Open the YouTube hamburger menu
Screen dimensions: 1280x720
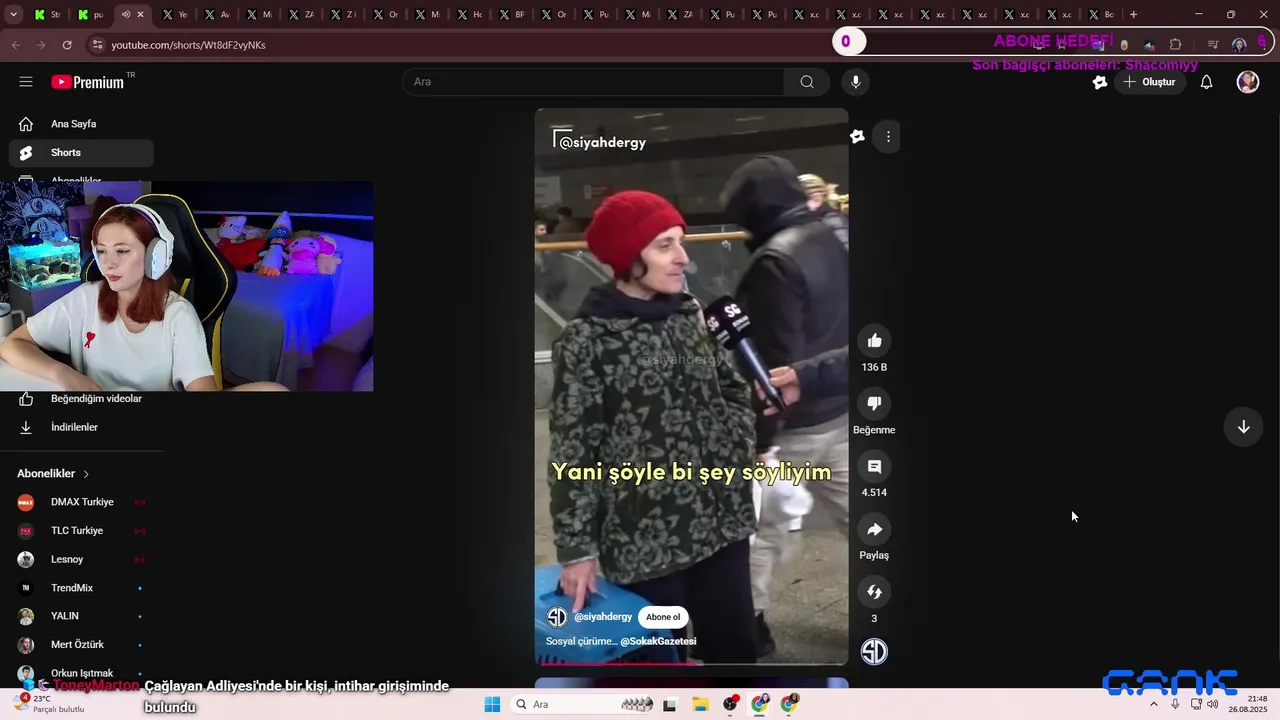point(26,82)
